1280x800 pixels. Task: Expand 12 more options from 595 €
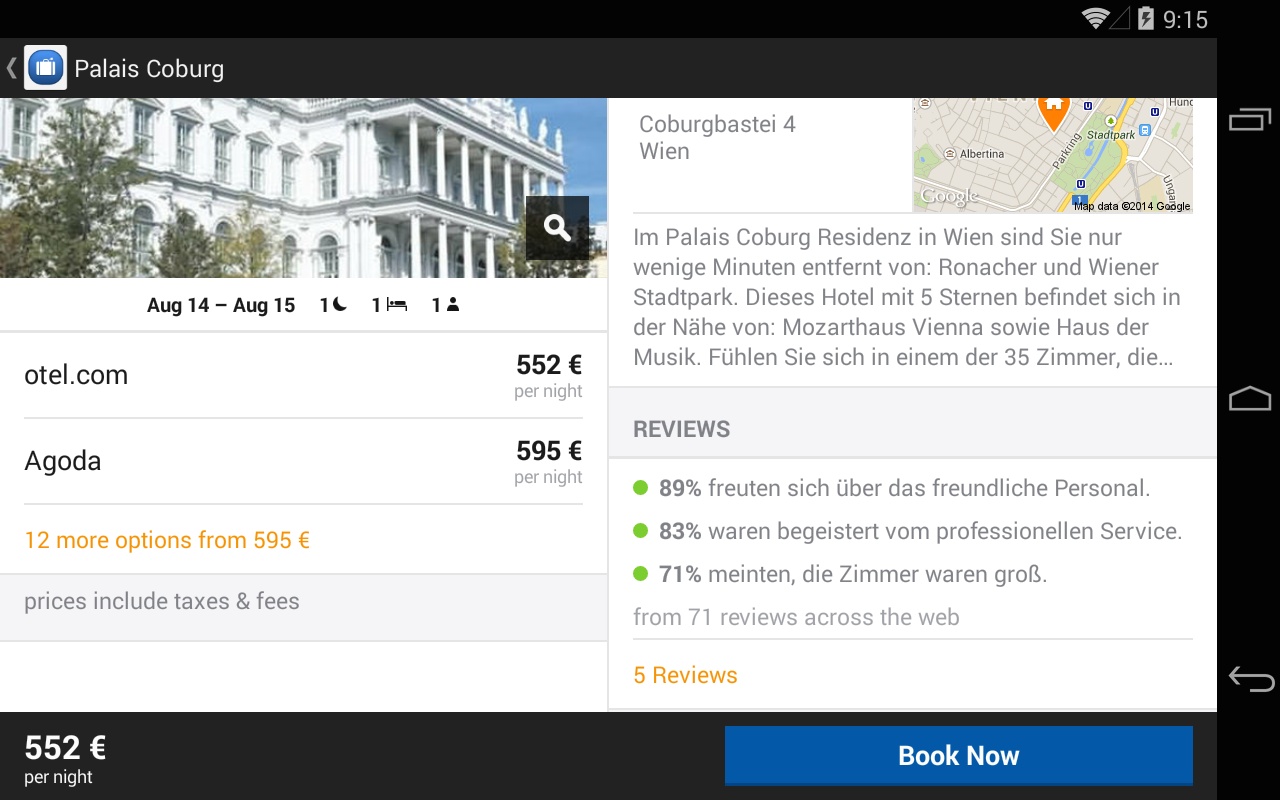point(167,540)
